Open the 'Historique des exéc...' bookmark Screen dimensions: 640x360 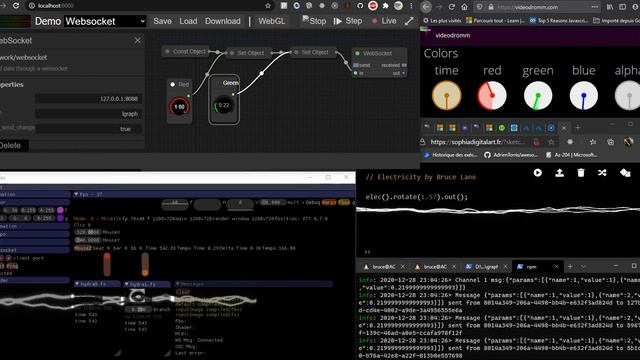click(450, 155)
